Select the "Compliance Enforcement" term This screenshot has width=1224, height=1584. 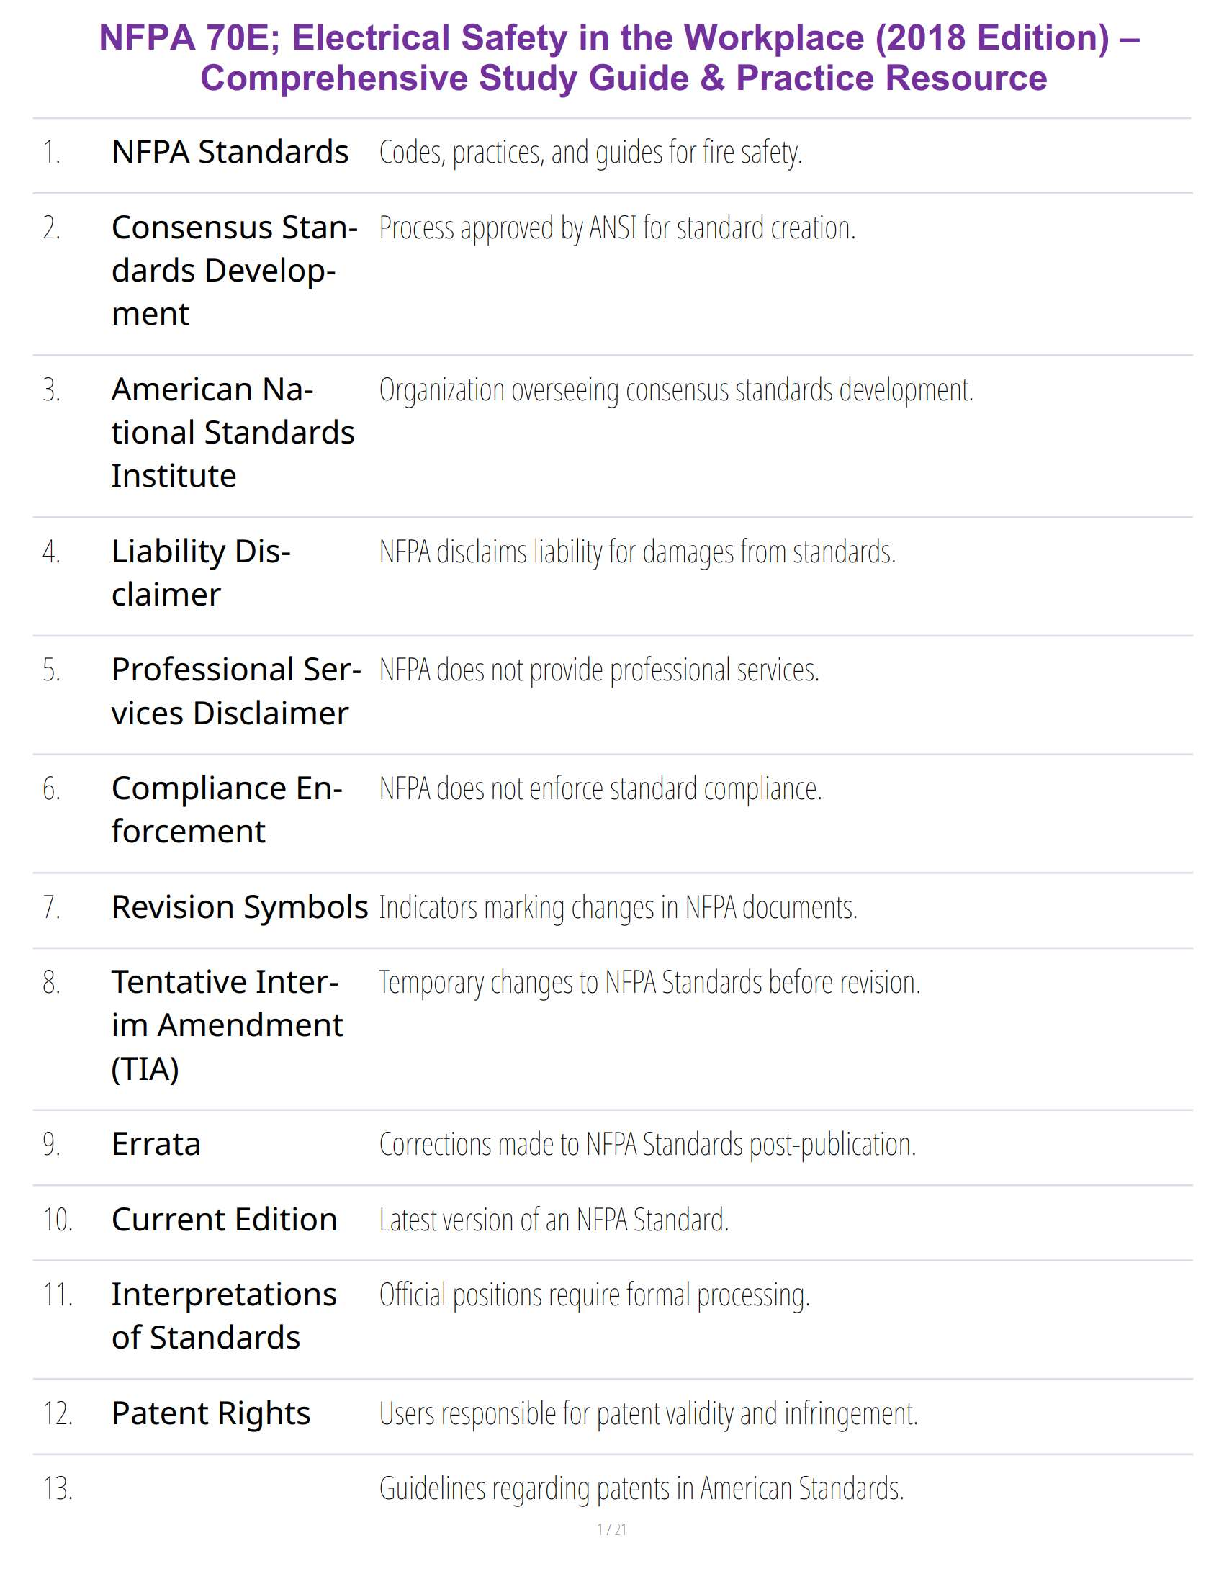(x=226, y=809)
